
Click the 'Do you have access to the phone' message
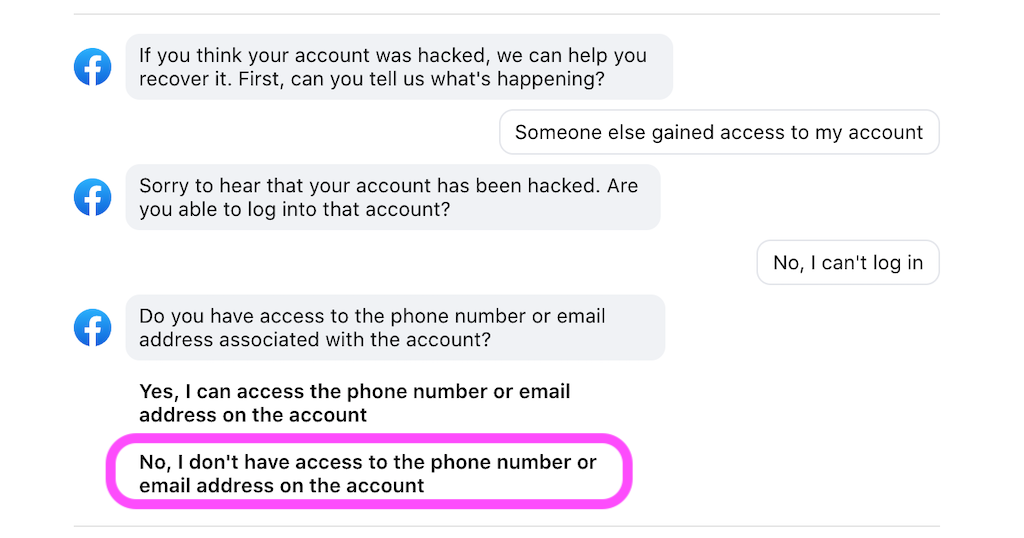coord(395,328)
